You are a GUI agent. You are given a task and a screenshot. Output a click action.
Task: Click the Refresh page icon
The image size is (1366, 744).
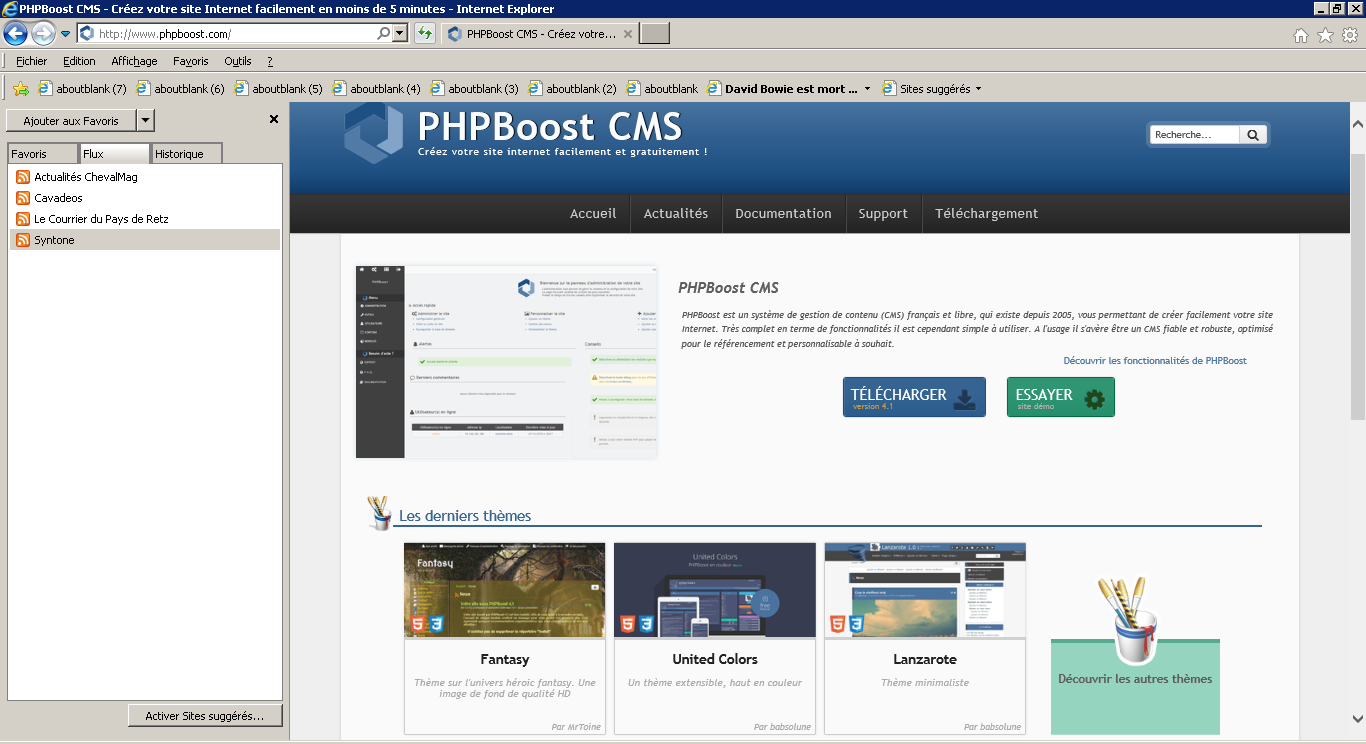[424, 33]
